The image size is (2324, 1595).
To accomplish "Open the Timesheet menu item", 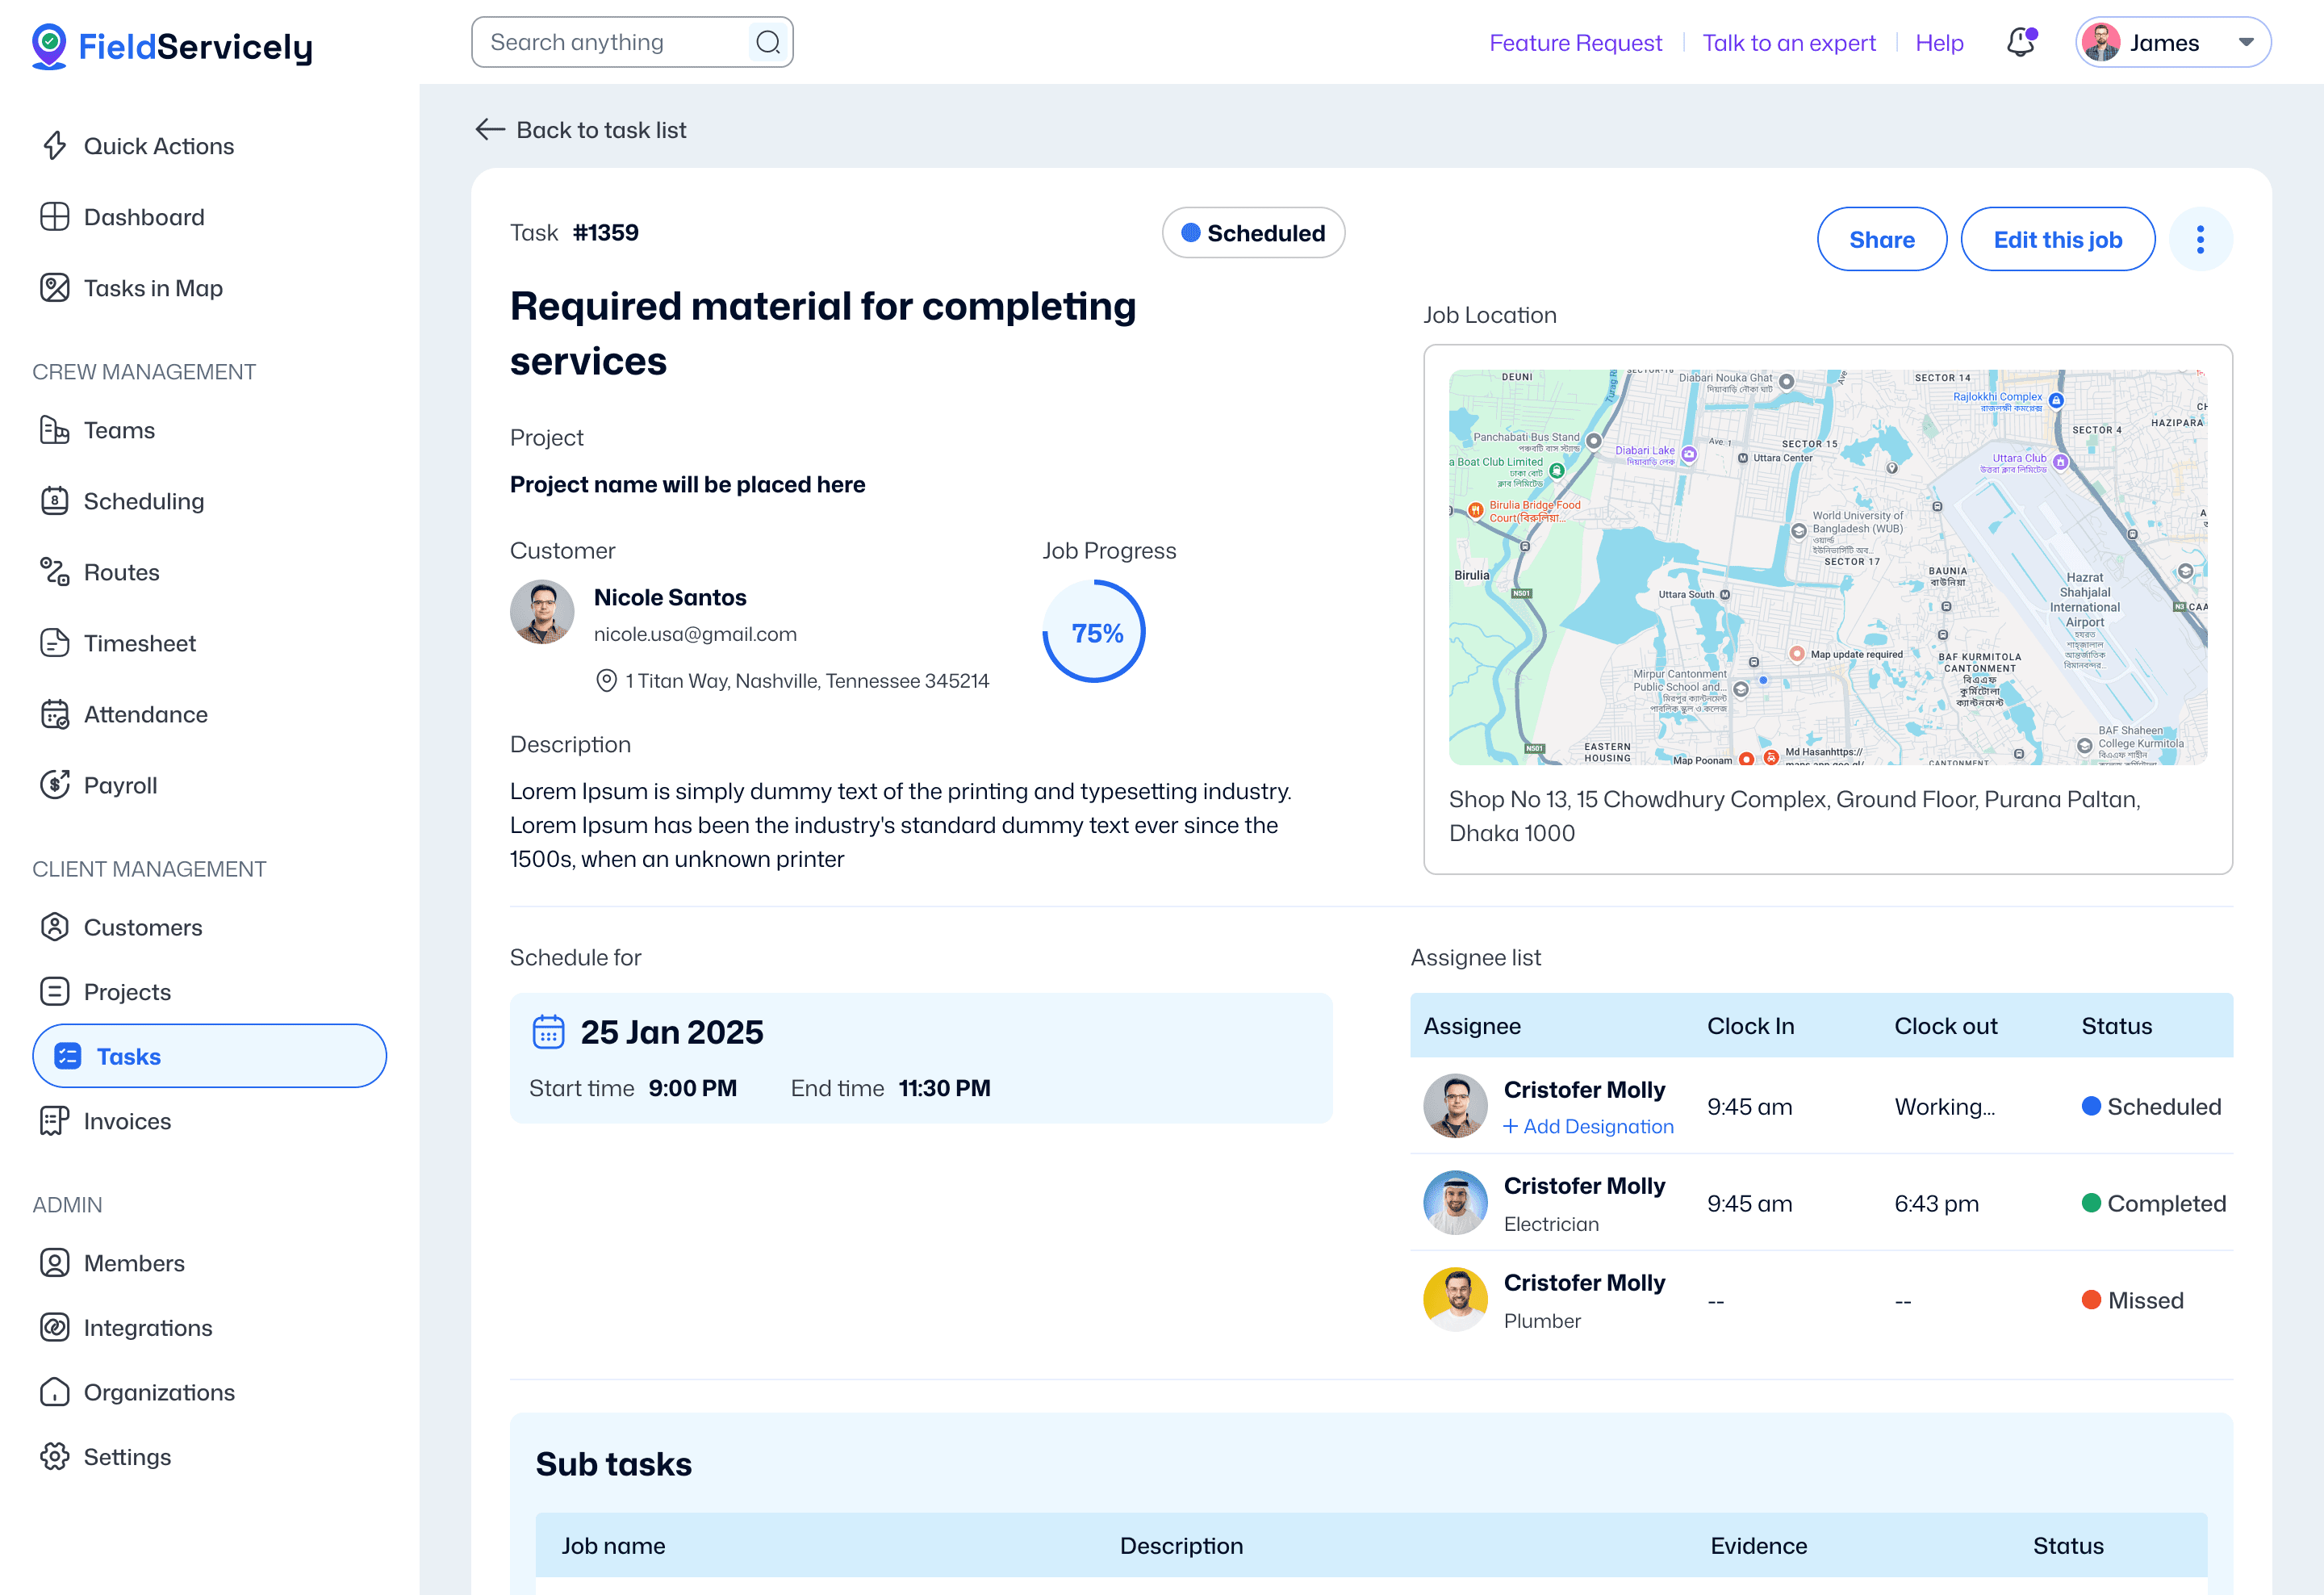I will coord(138,643).
